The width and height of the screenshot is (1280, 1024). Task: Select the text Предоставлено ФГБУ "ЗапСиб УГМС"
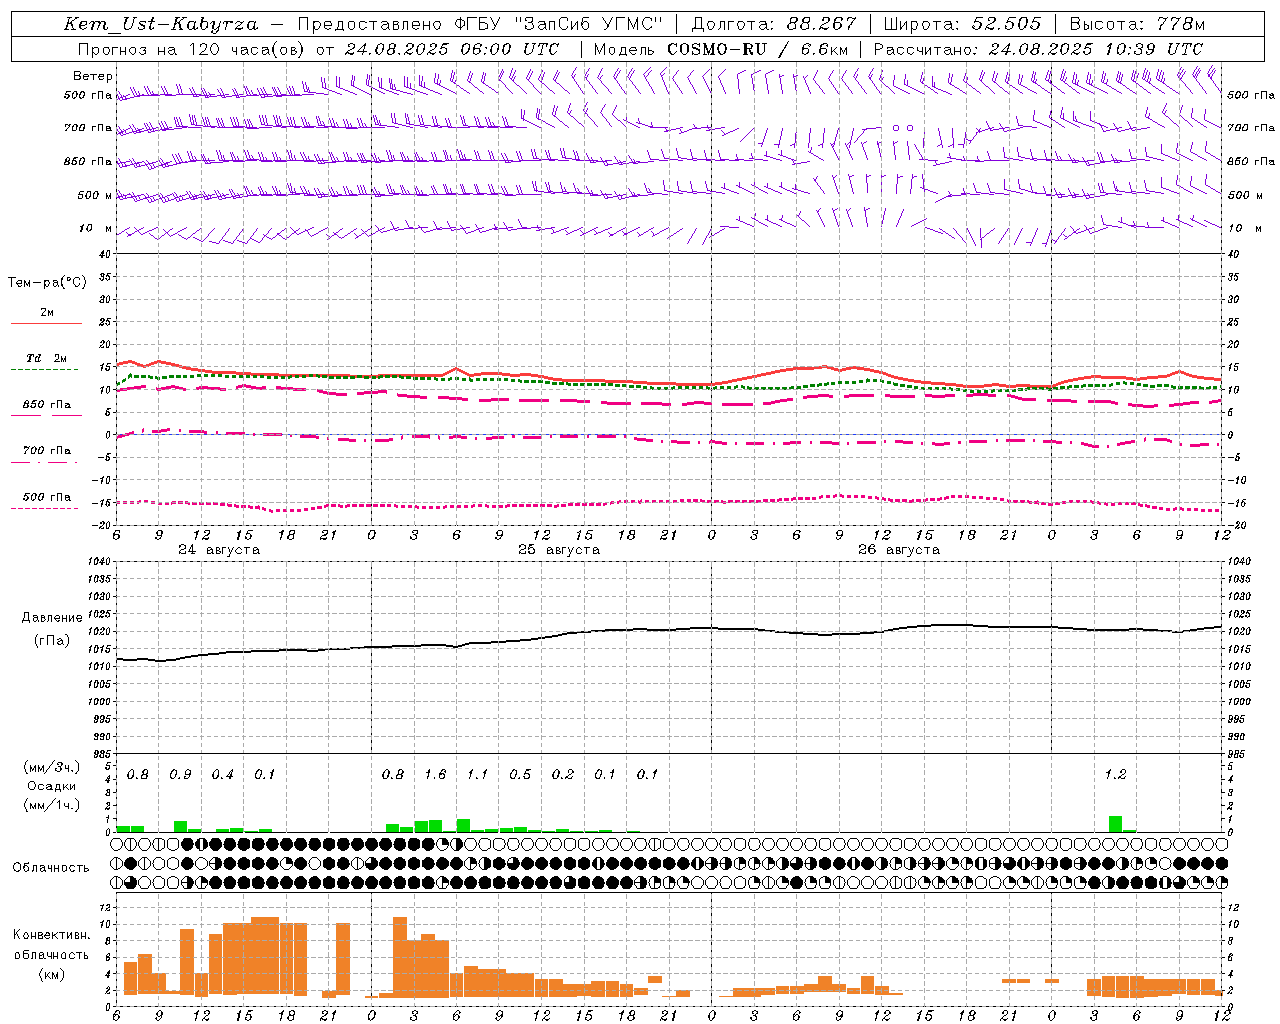pos(481,24)
